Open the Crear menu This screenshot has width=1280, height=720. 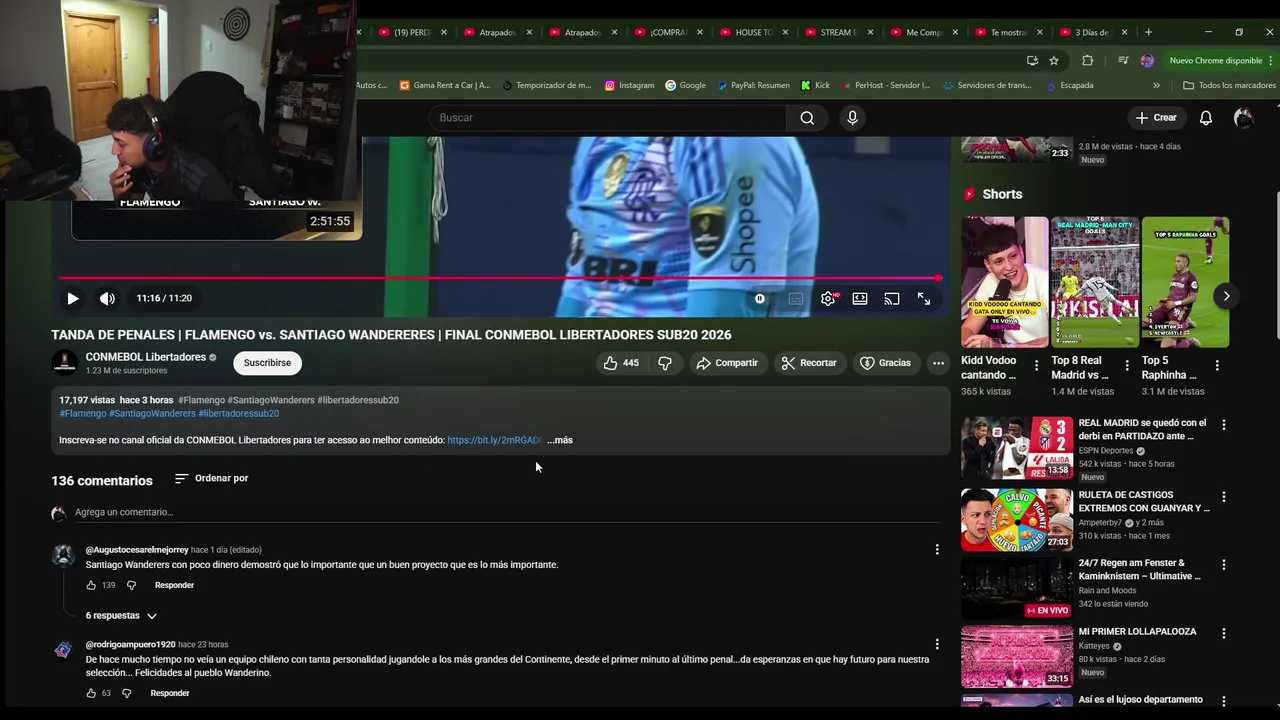(1156, 118)
